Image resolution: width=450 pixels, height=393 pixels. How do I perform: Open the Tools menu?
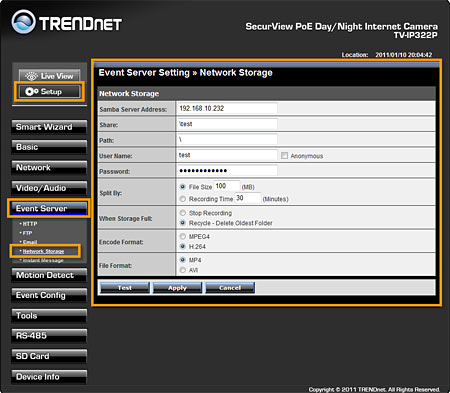click(49, 316)
